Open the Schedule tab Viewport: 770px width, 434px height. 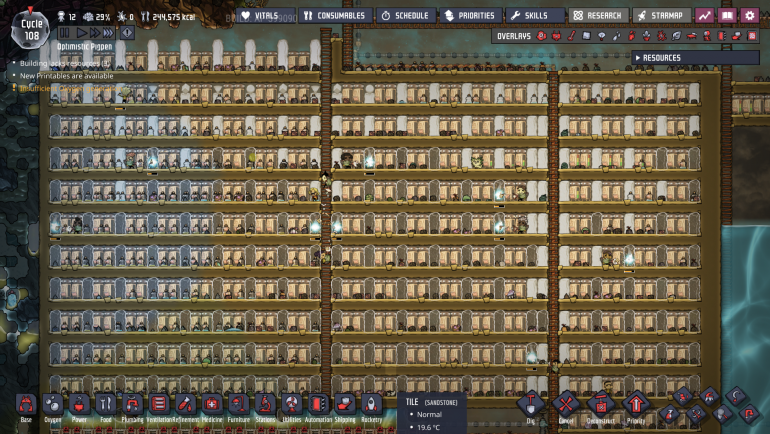(406, 16)
